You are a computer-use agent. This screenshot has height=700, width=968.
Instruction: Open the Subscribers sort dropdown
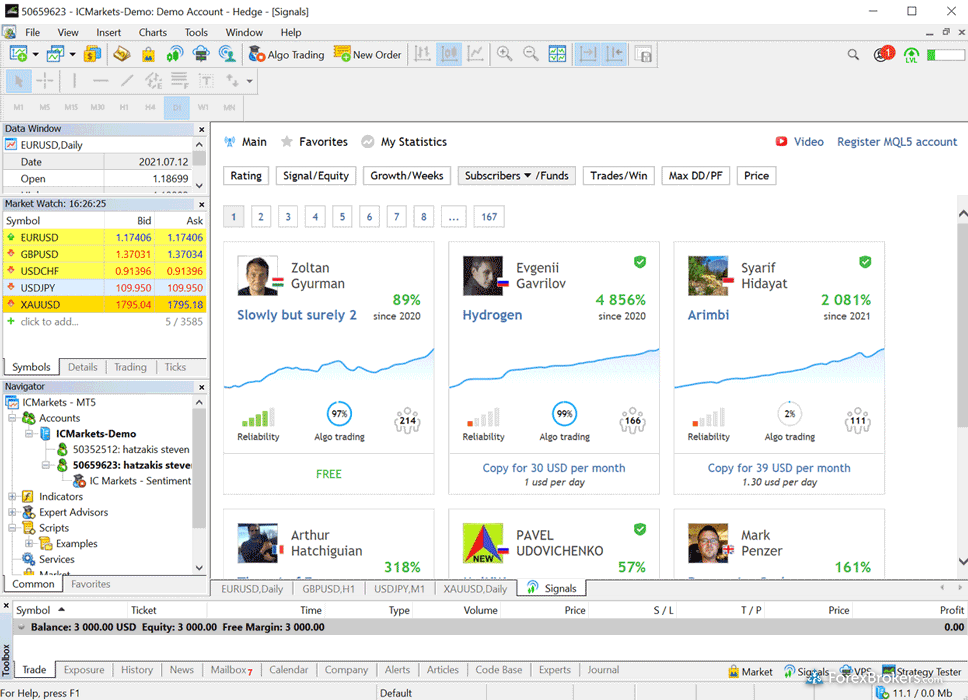[513, 176]
